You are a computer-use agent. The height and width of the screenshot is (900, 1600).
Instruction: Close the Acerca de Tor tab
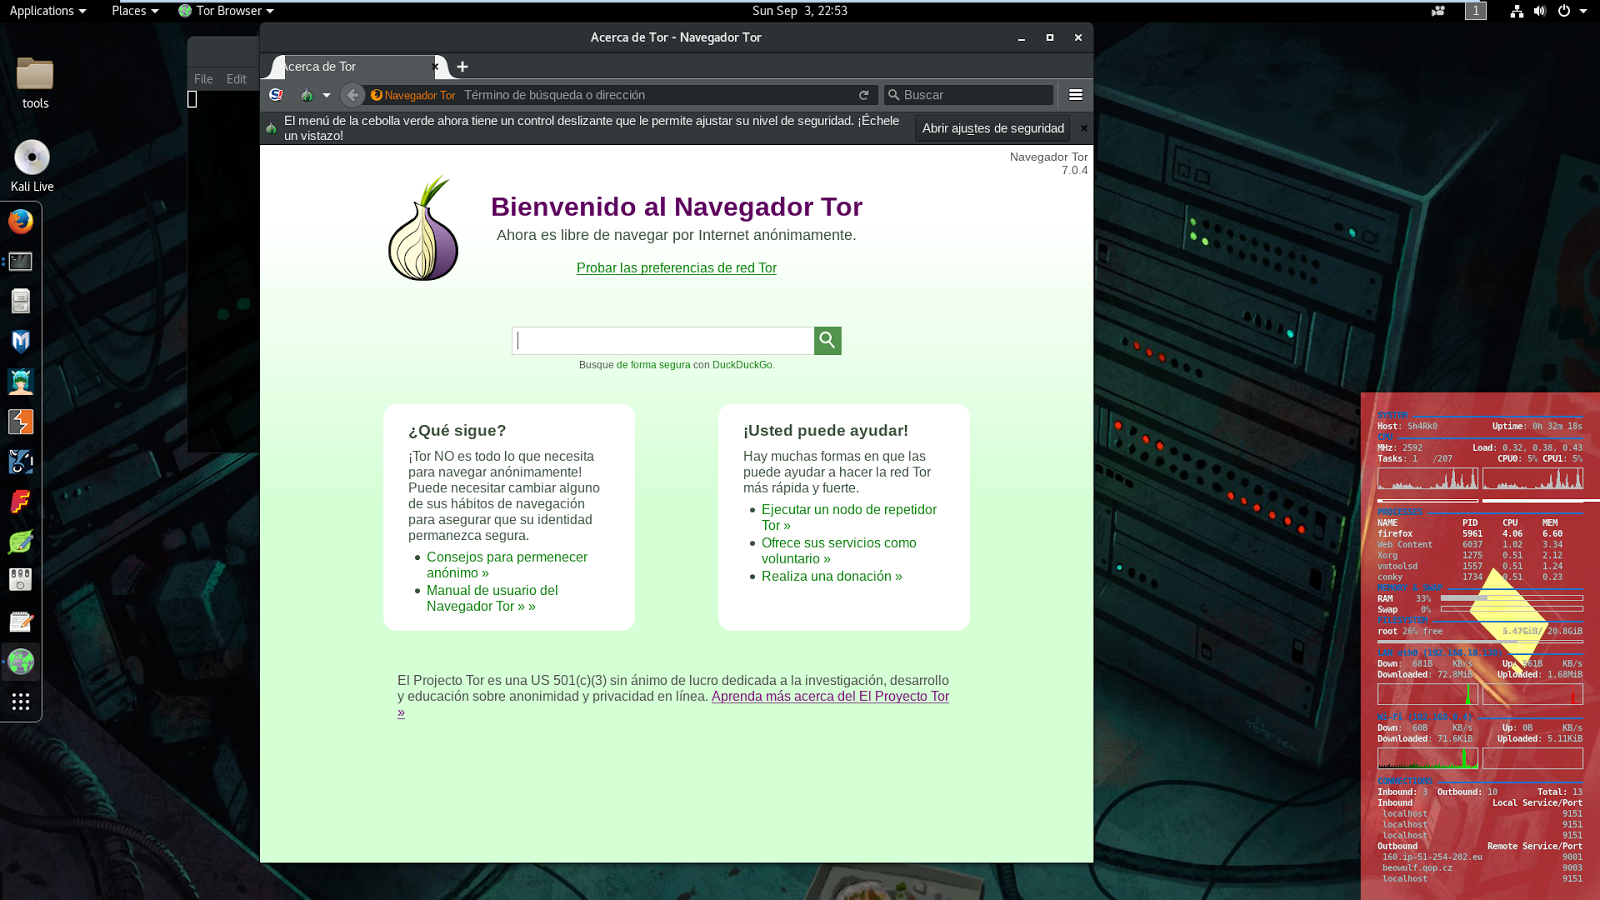[x=435, y=67]
